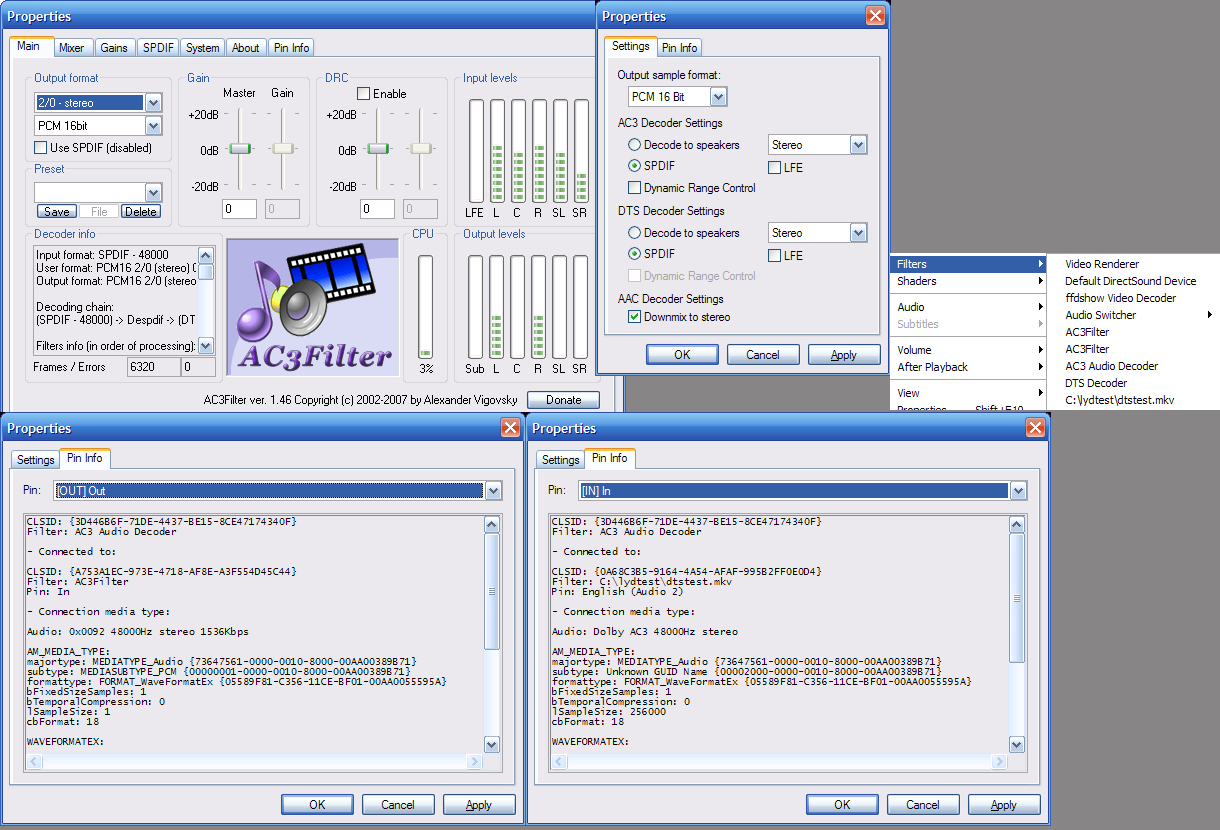Enable the DRC checkbox
The height and width of the screenshot is (830, 1220).
pyautogui.click(x=364, y=93)
